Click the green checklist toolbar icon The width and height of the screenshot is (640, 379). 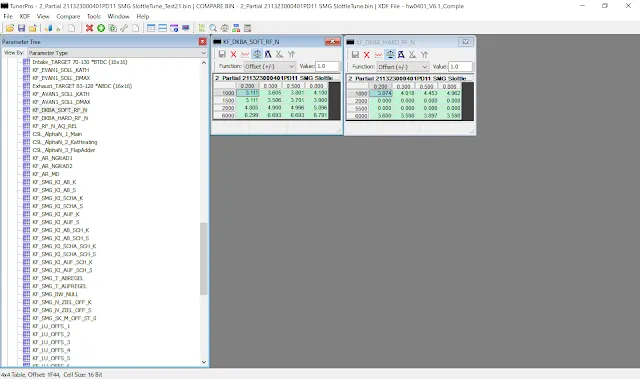202,28
